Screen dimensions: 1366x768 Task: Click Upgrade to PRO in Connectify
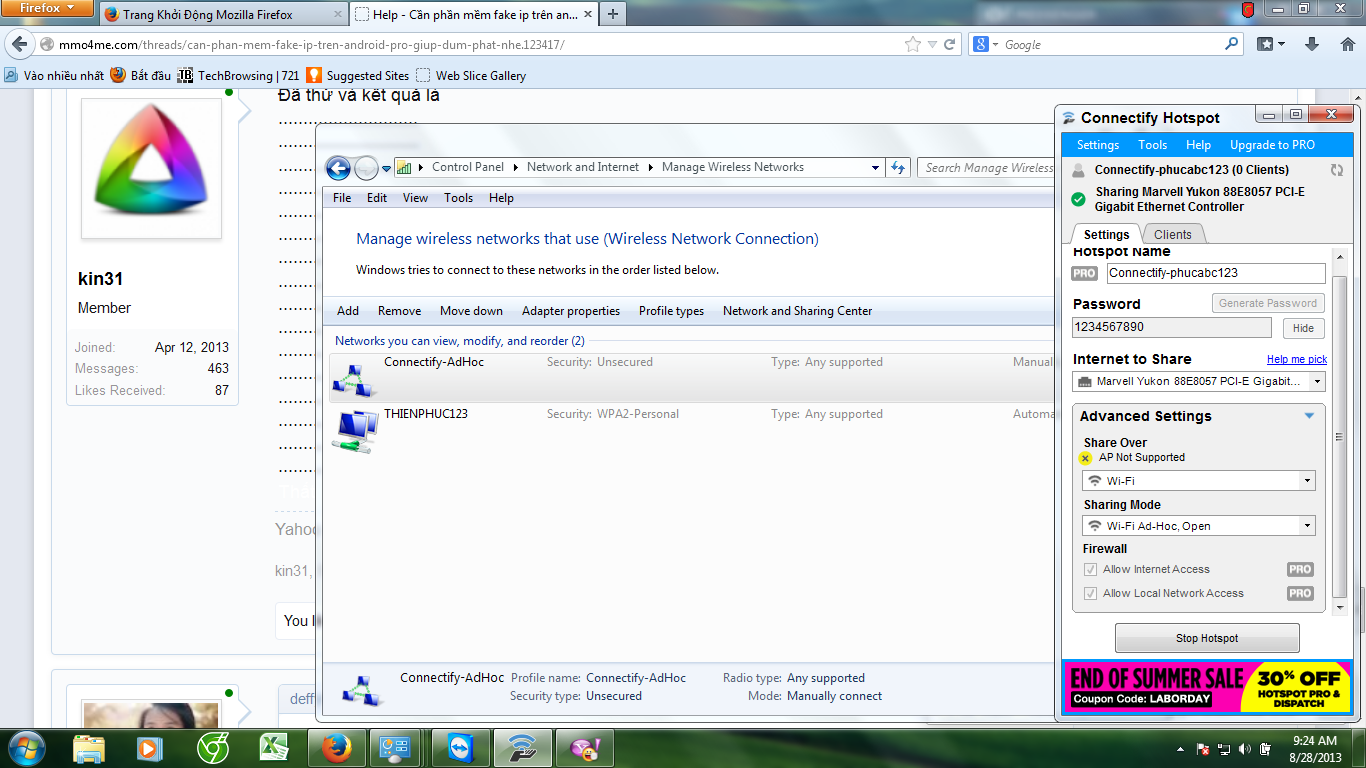click(x=1272, y=145)
